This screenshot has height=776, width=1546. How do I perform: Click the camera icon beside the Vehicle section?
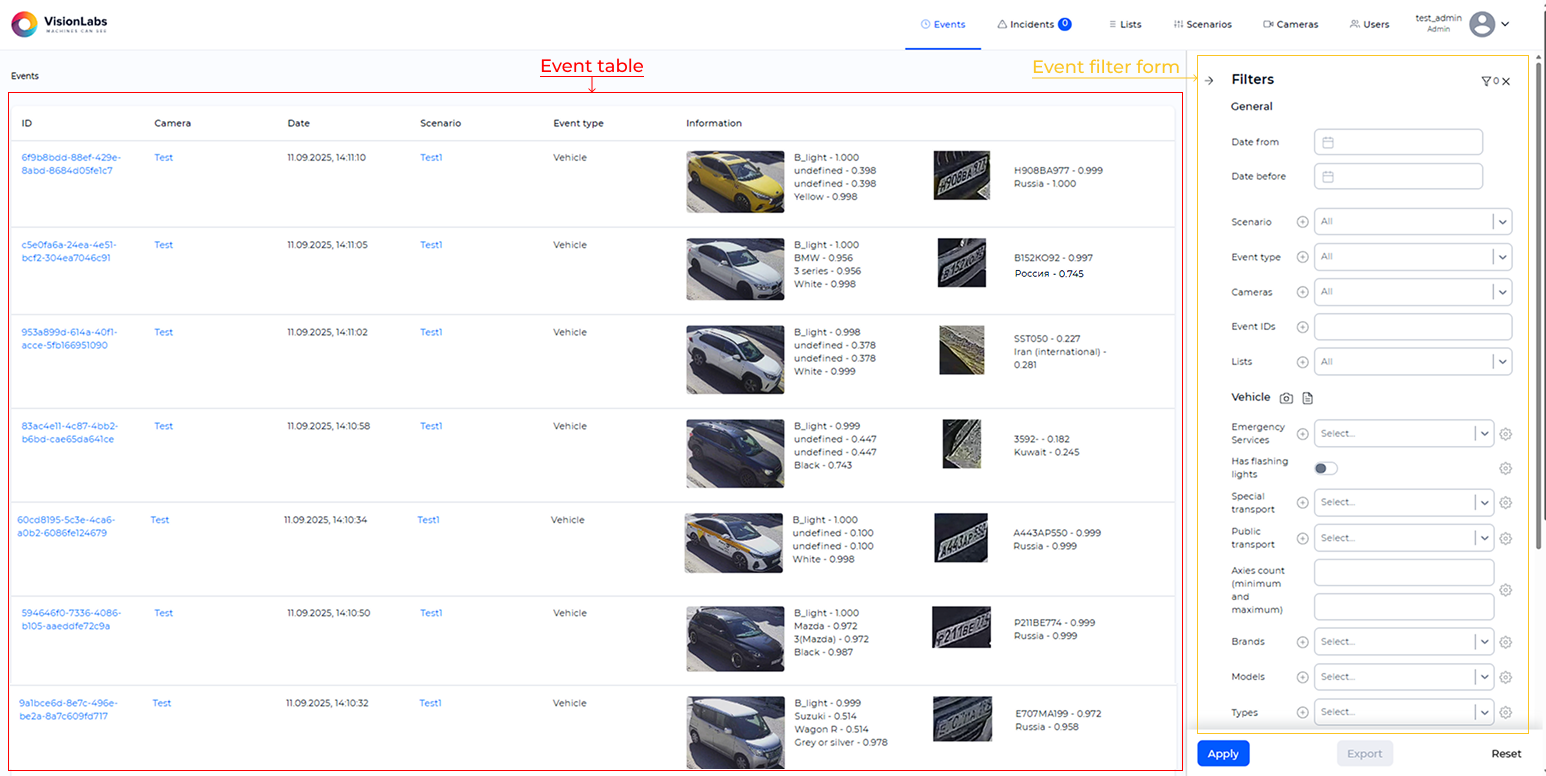pos(1287,397)
